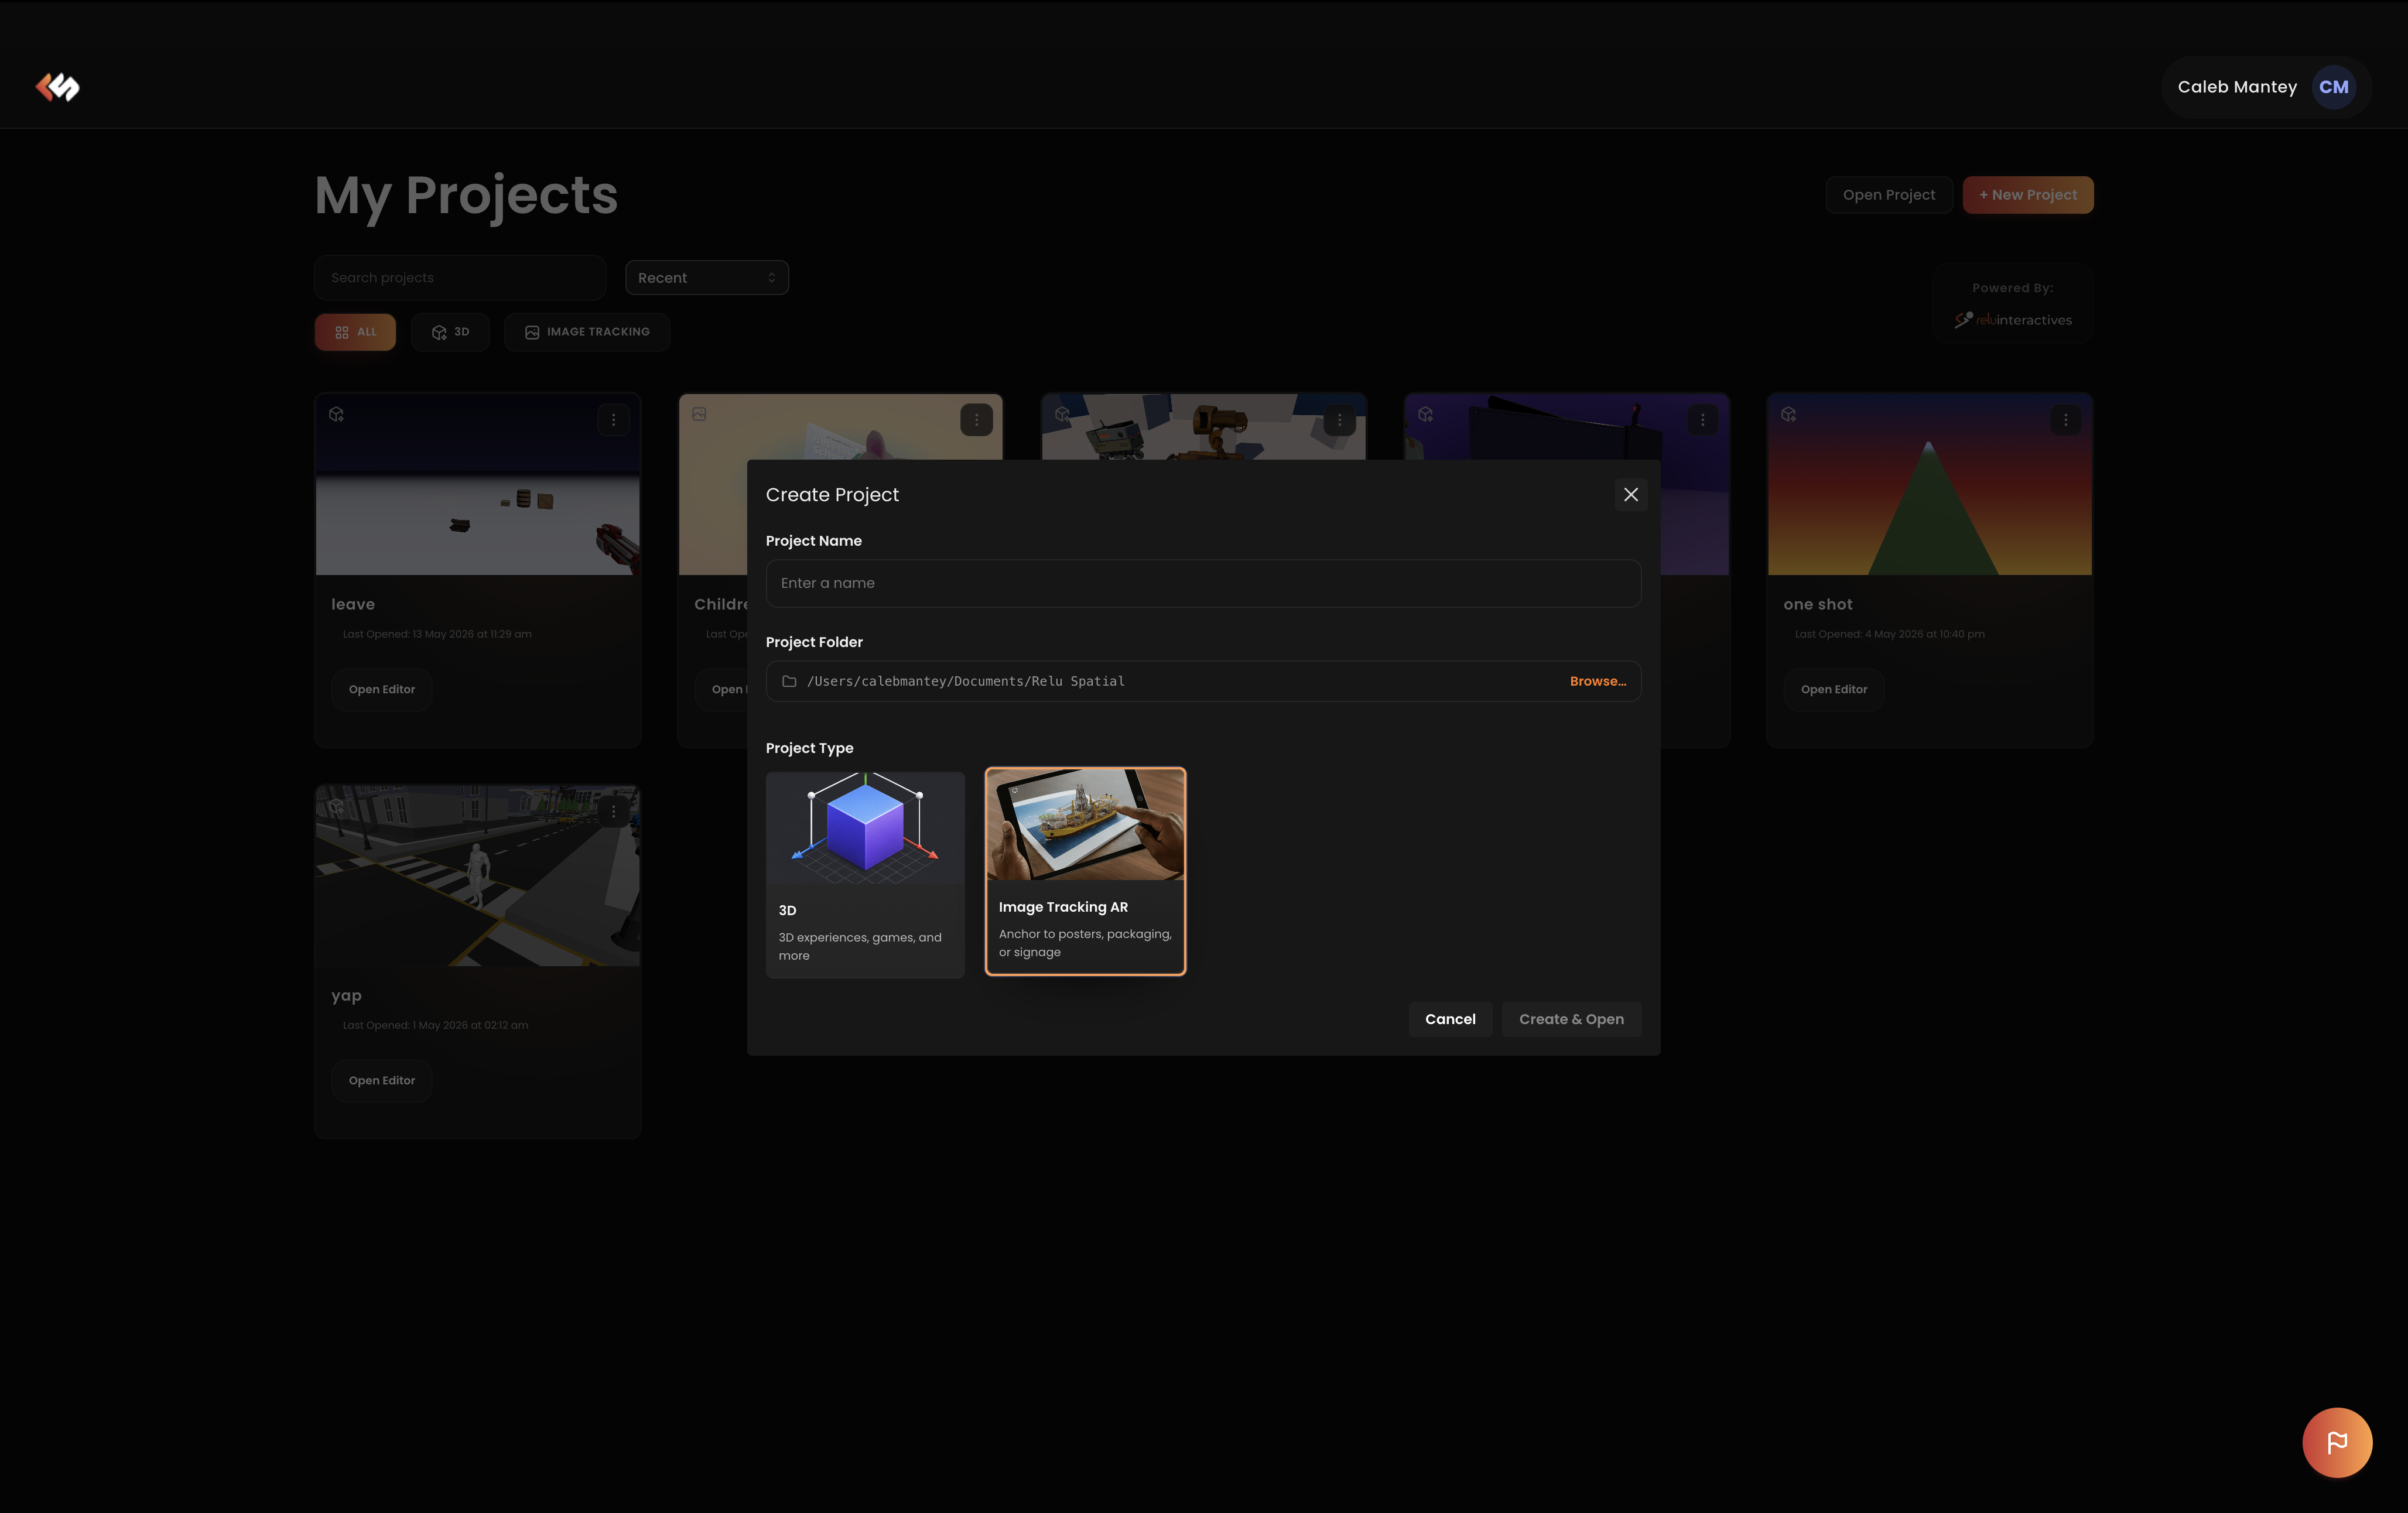Viewport: 2408px width, 1513px height.
Task: Click the 3D type icon on yap card
Action: click(x=336, y=805)
